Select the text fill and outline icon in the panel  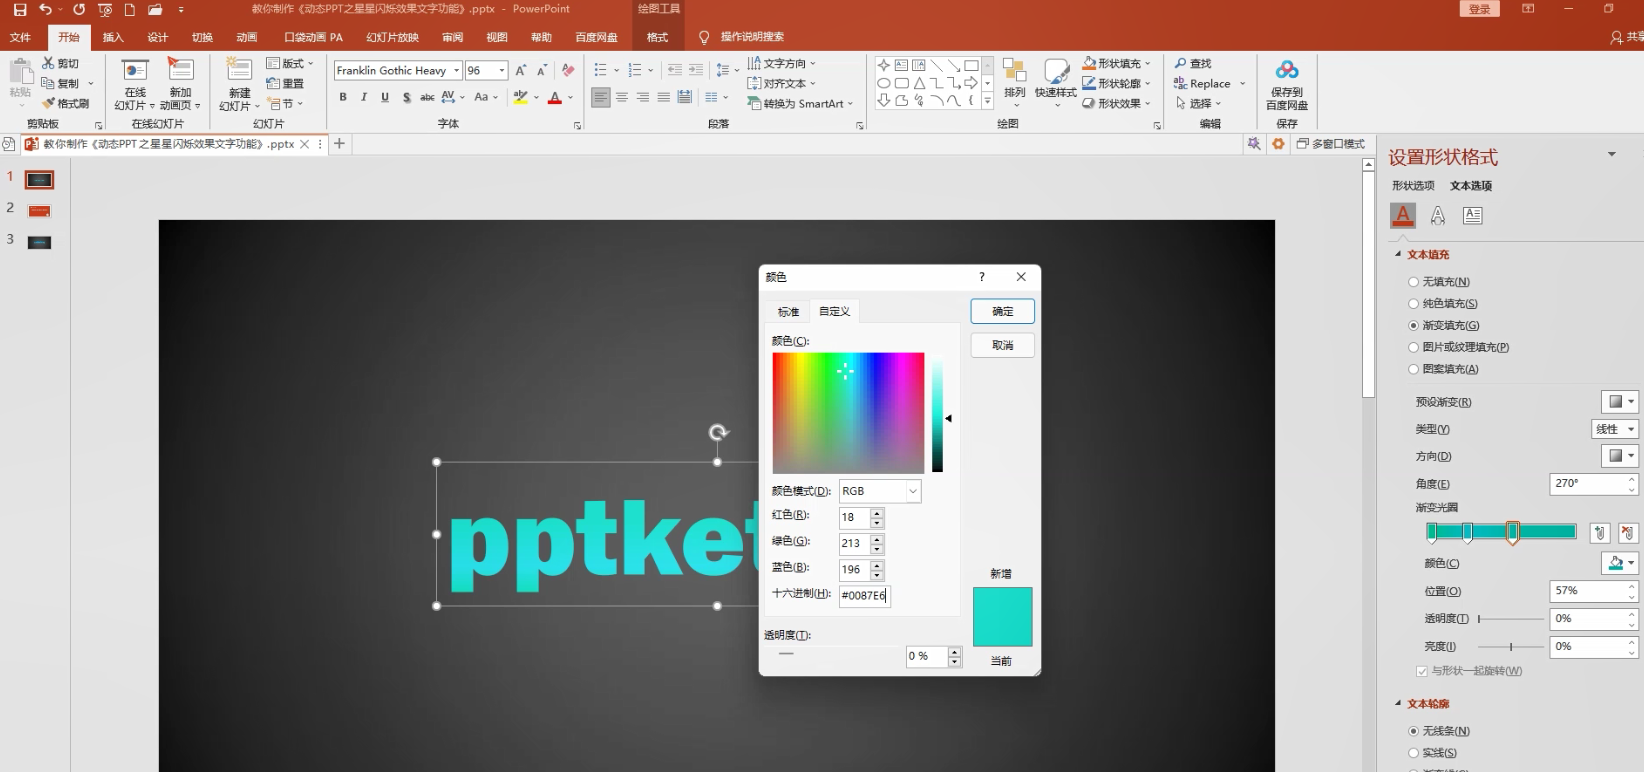(x=1403, y=214)
